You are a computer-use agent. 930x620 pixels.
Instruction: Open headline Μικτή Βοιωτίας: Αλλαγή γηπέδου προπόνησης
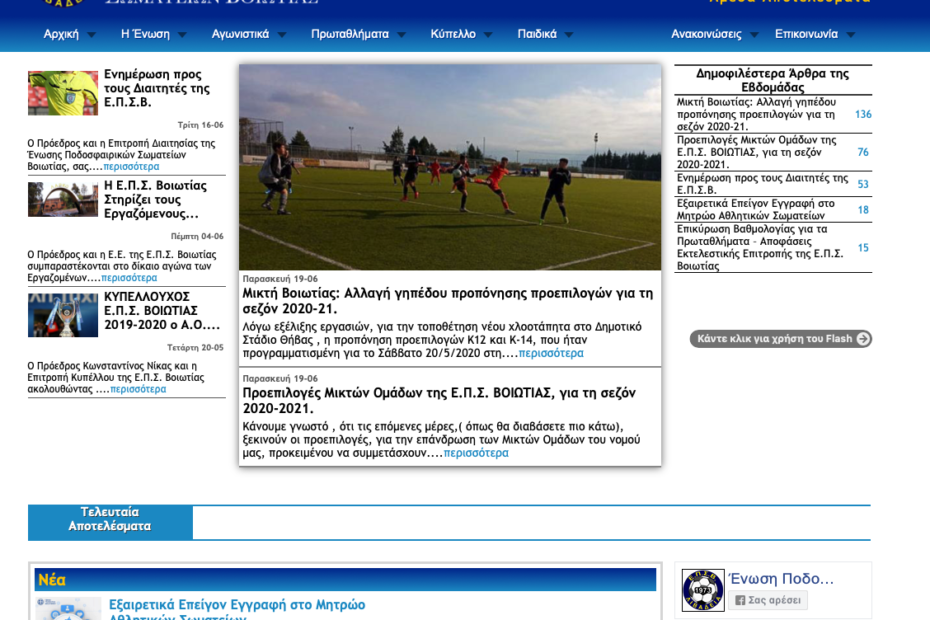coord(448,301)
